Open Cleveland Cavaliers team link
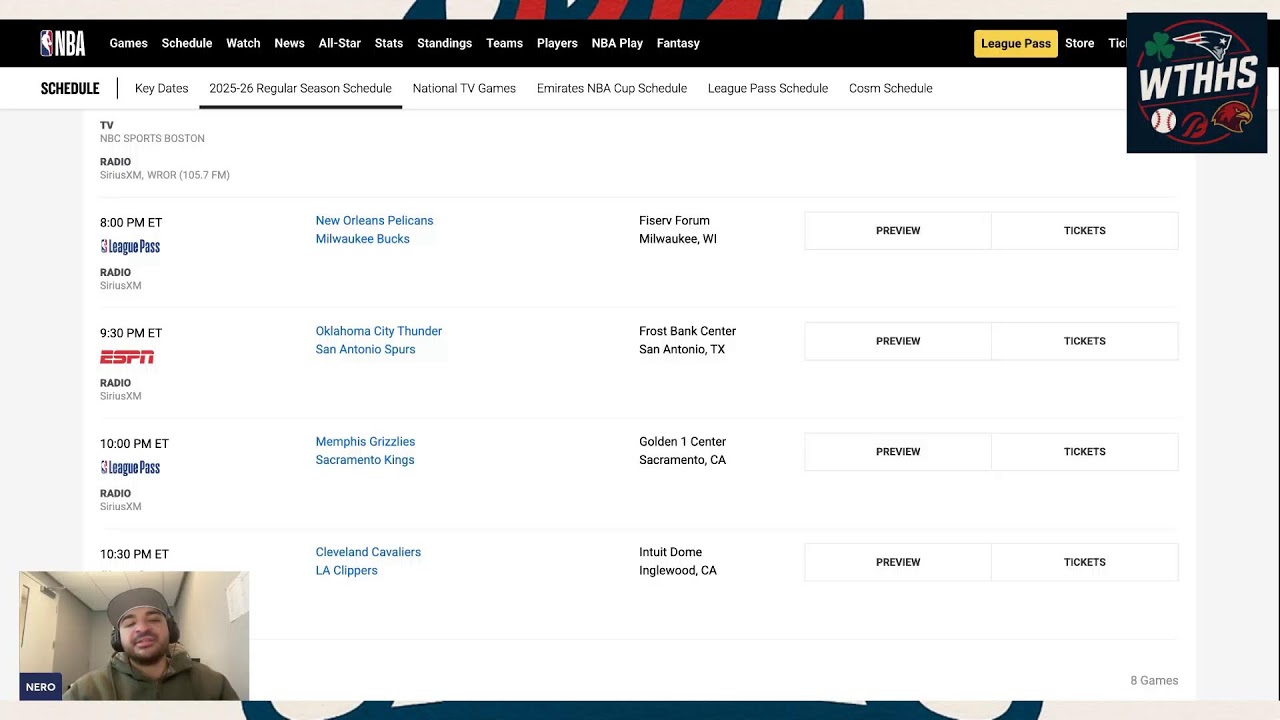This screenshot has width=1280, height=720. tap(368, 552)
